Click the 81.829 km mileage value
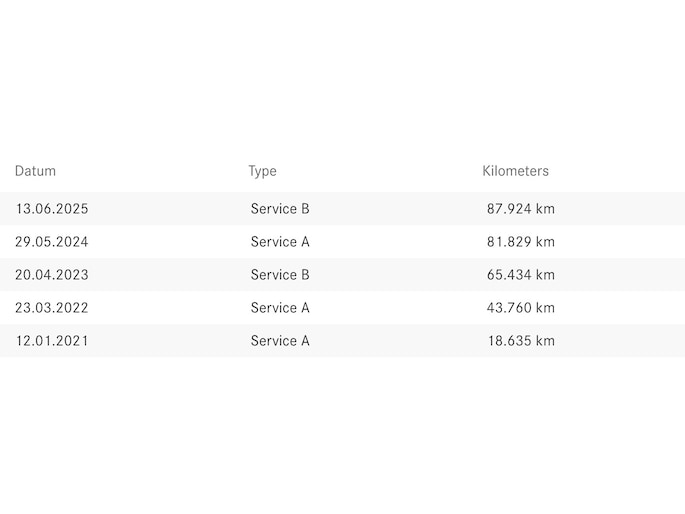The width and height of the screenshot is (685, 514). pyautogui.click(x=520, y=242)
